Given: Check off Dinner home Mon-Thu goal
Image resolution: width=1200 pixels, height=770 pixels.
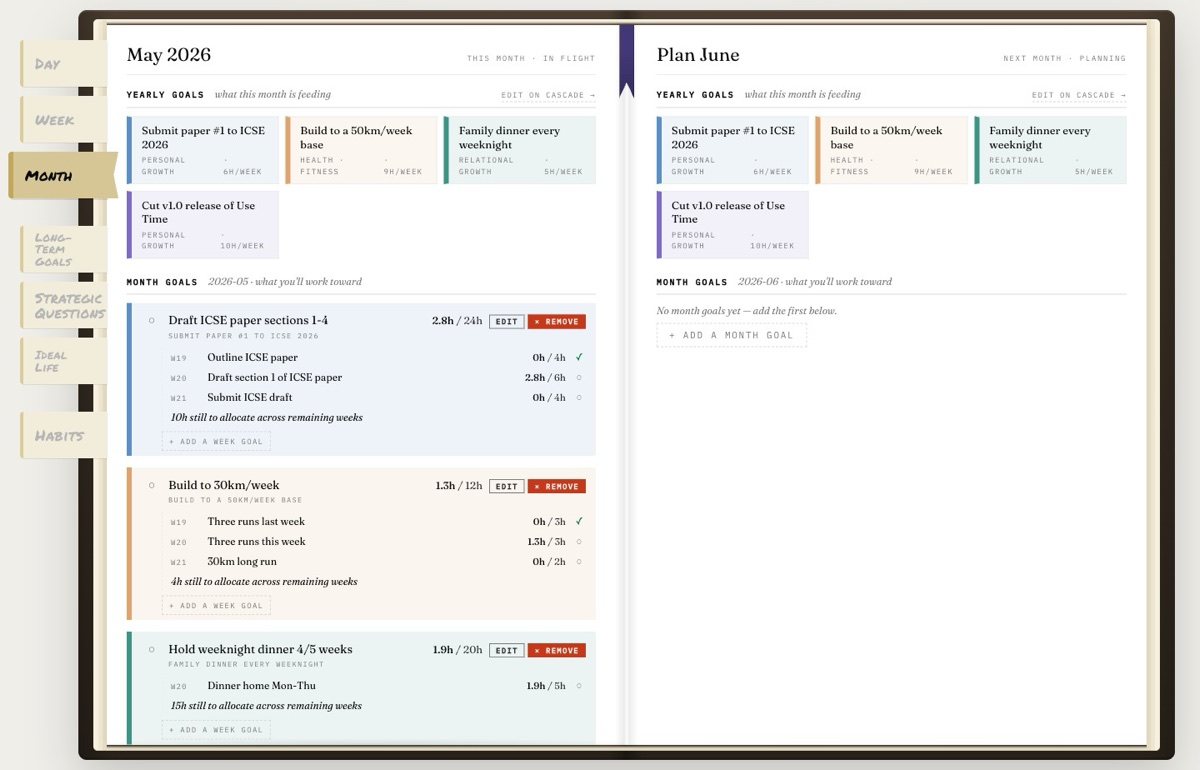Looking at the screenshot, I should pyautogui.click(x=579, y=686).
